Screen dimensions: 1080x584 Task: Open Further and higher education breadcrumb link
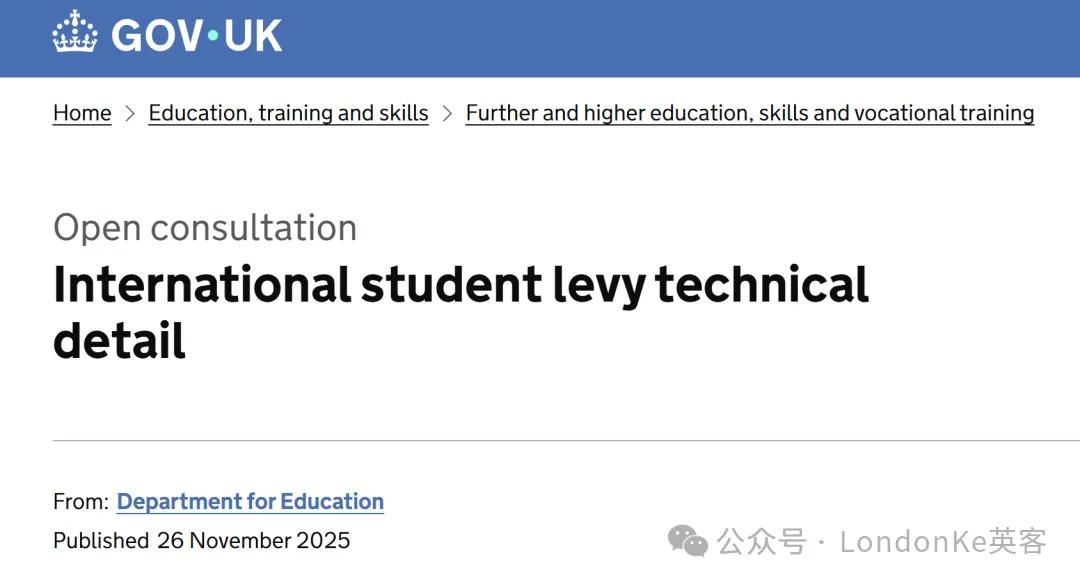749,113
